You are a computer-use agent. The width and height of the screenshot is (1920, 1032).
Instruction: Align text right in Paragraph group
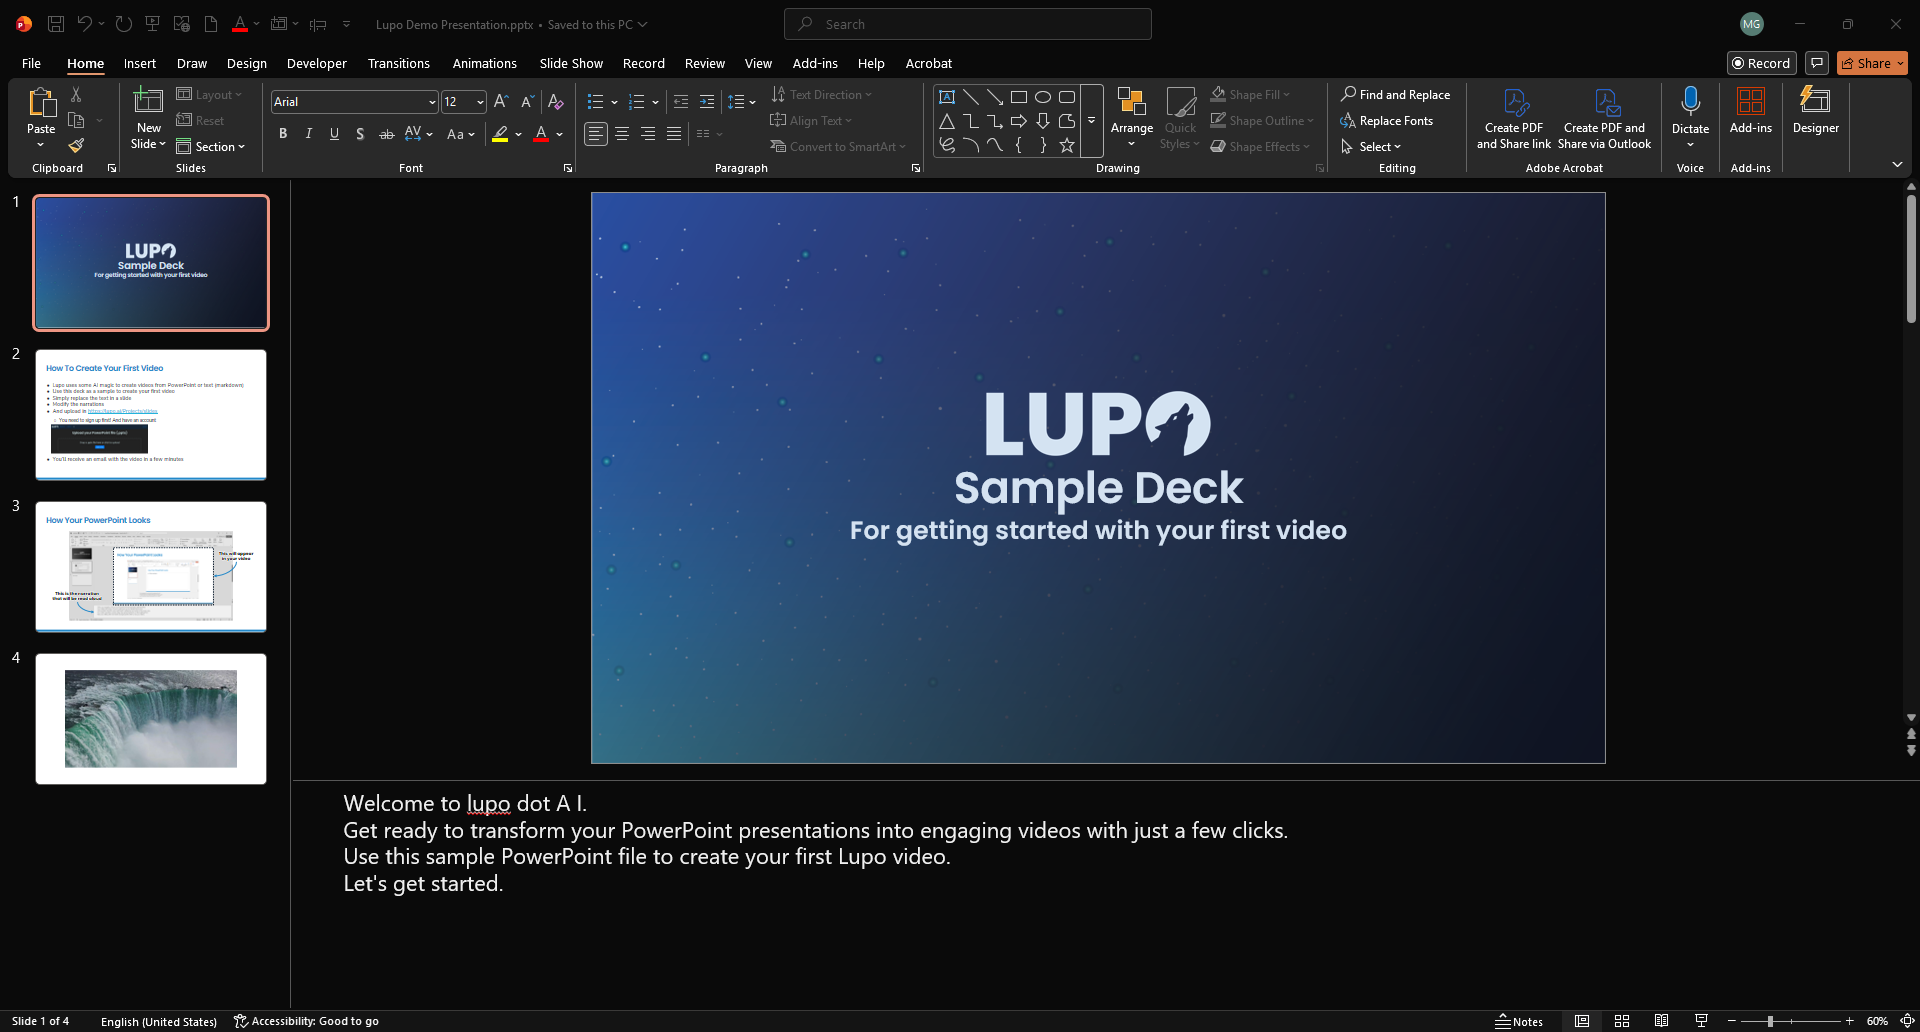pyautogui.click(x=648, y=133)
